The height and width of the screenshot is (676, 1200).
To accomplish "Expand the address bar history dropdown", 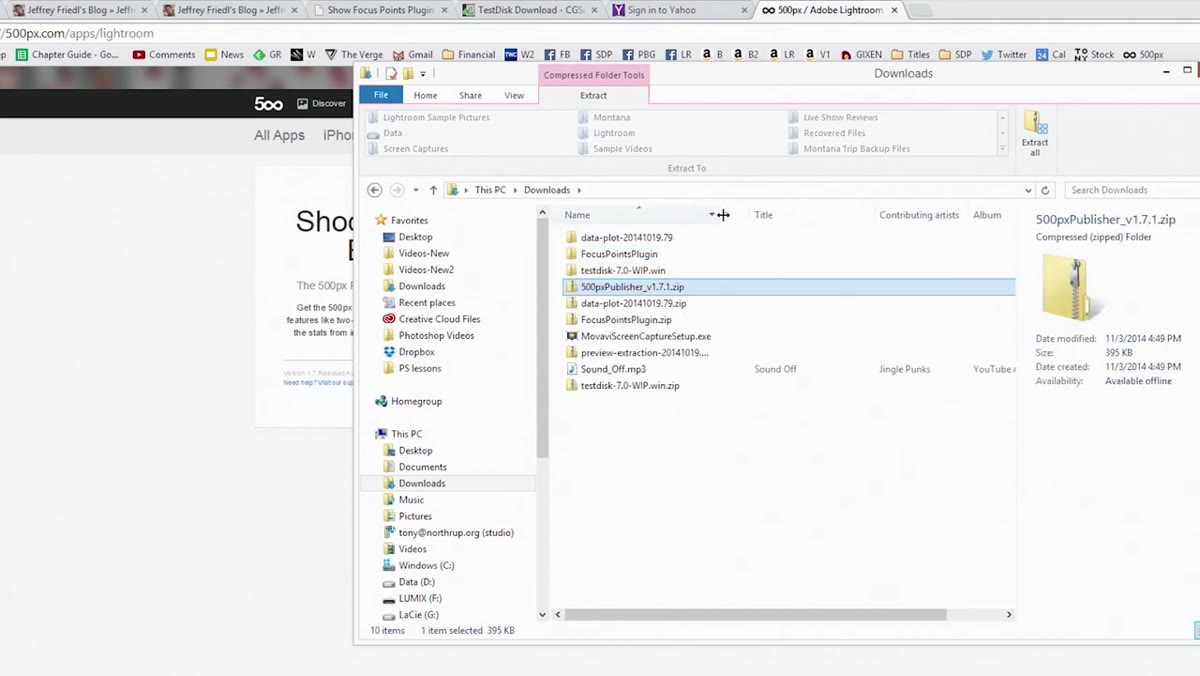I will coord(1028,190).
